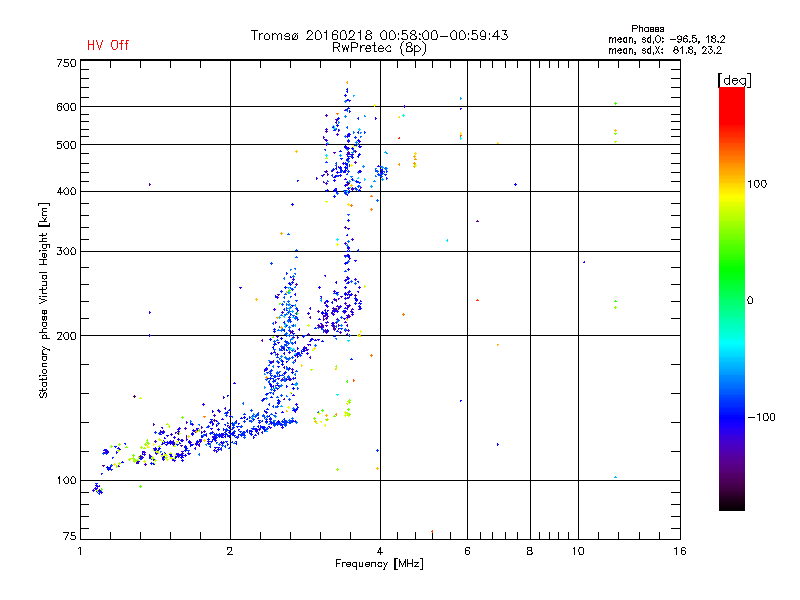Select the "mean, sd,X: 81.8, 23.2" line

(x=665, y=50)
